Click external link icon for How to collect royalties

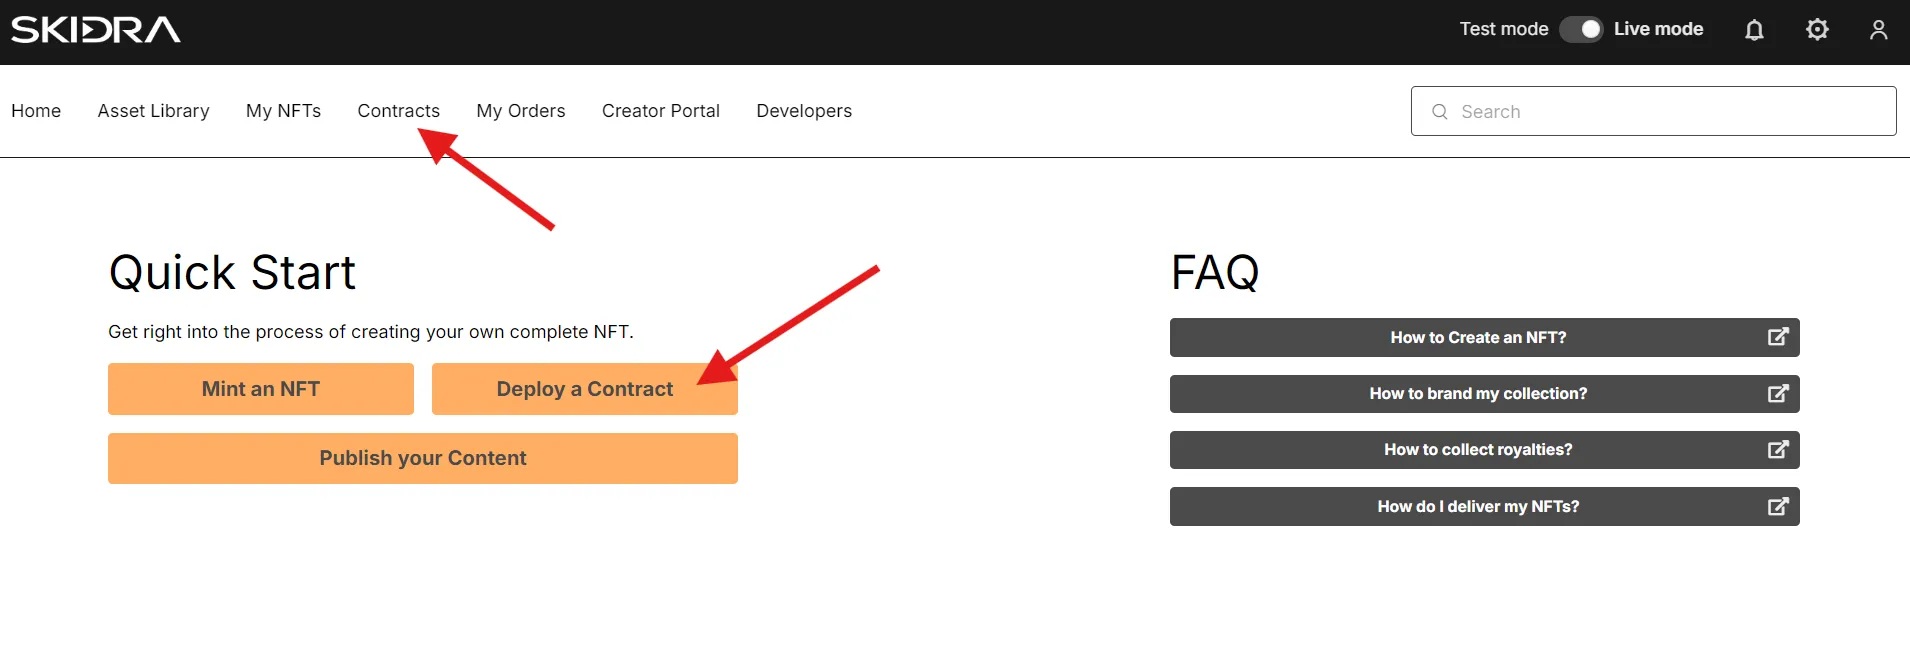[1777, 449]
